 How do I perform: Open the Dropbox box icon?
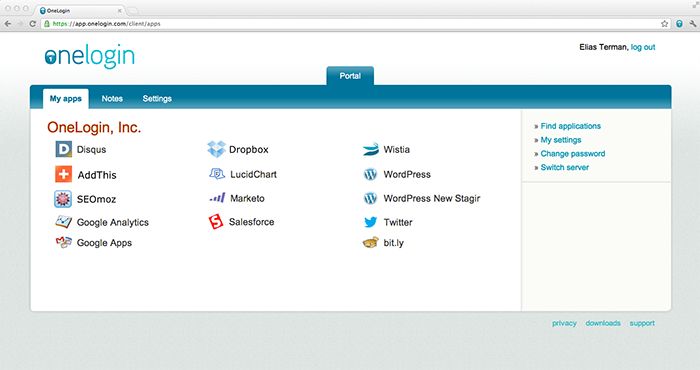pyautogui.click(x=217, y=149)
